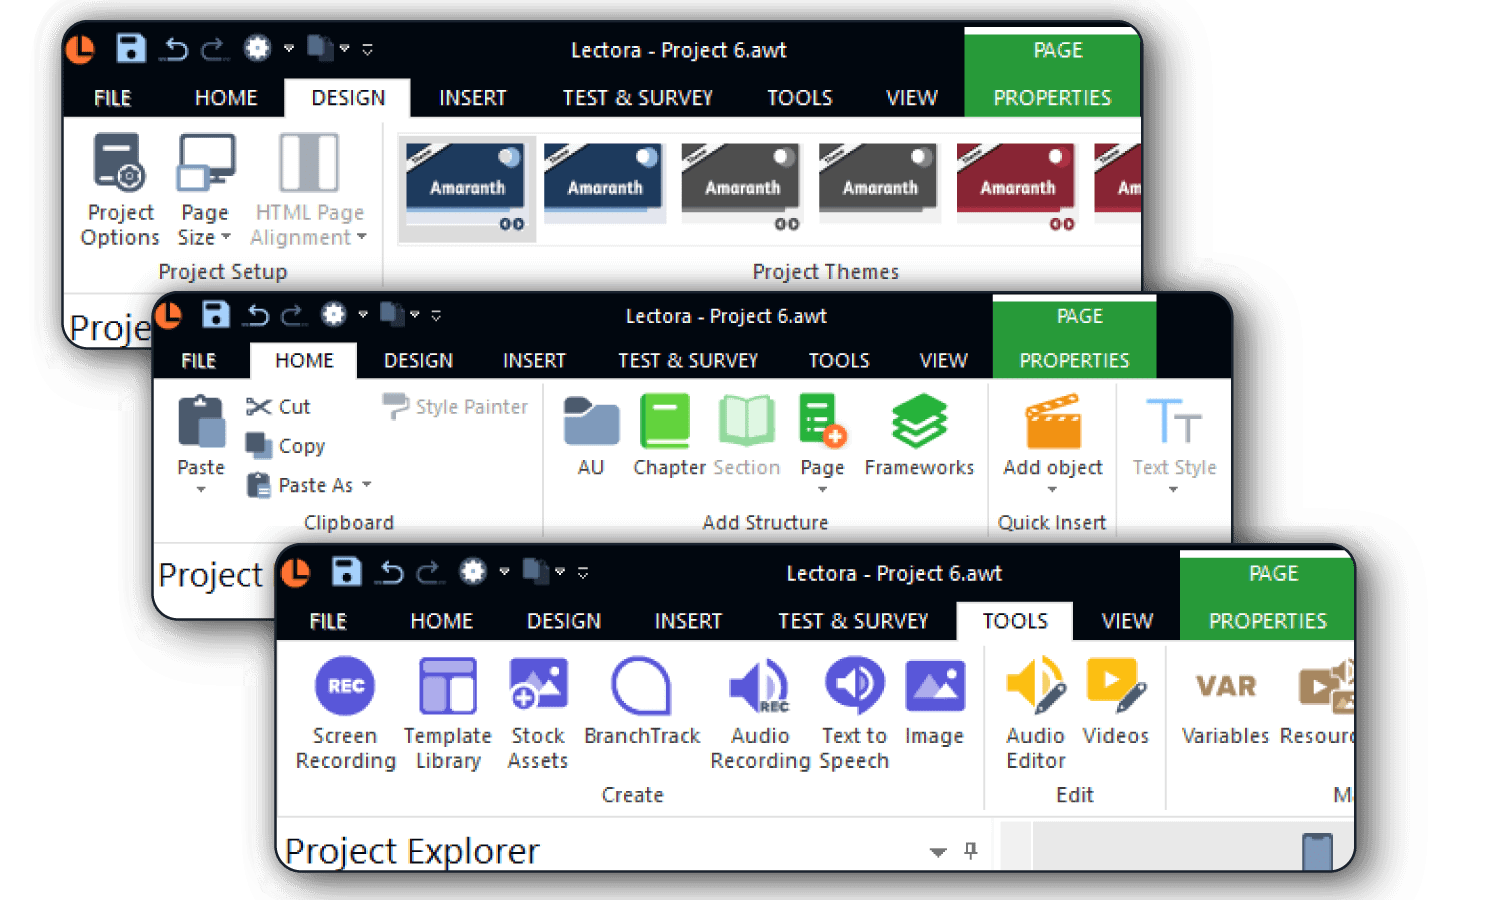Select HOME tab in the middle window
The image size is (1500, 900).
click(x=304, y=360)
